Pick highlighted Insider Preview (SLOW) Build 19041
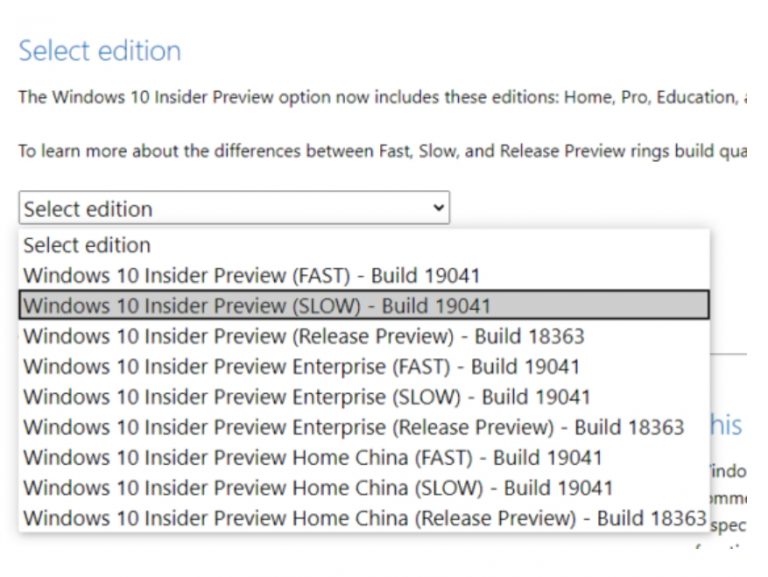Viewport: 768px width, 577px height. point(257,305)
